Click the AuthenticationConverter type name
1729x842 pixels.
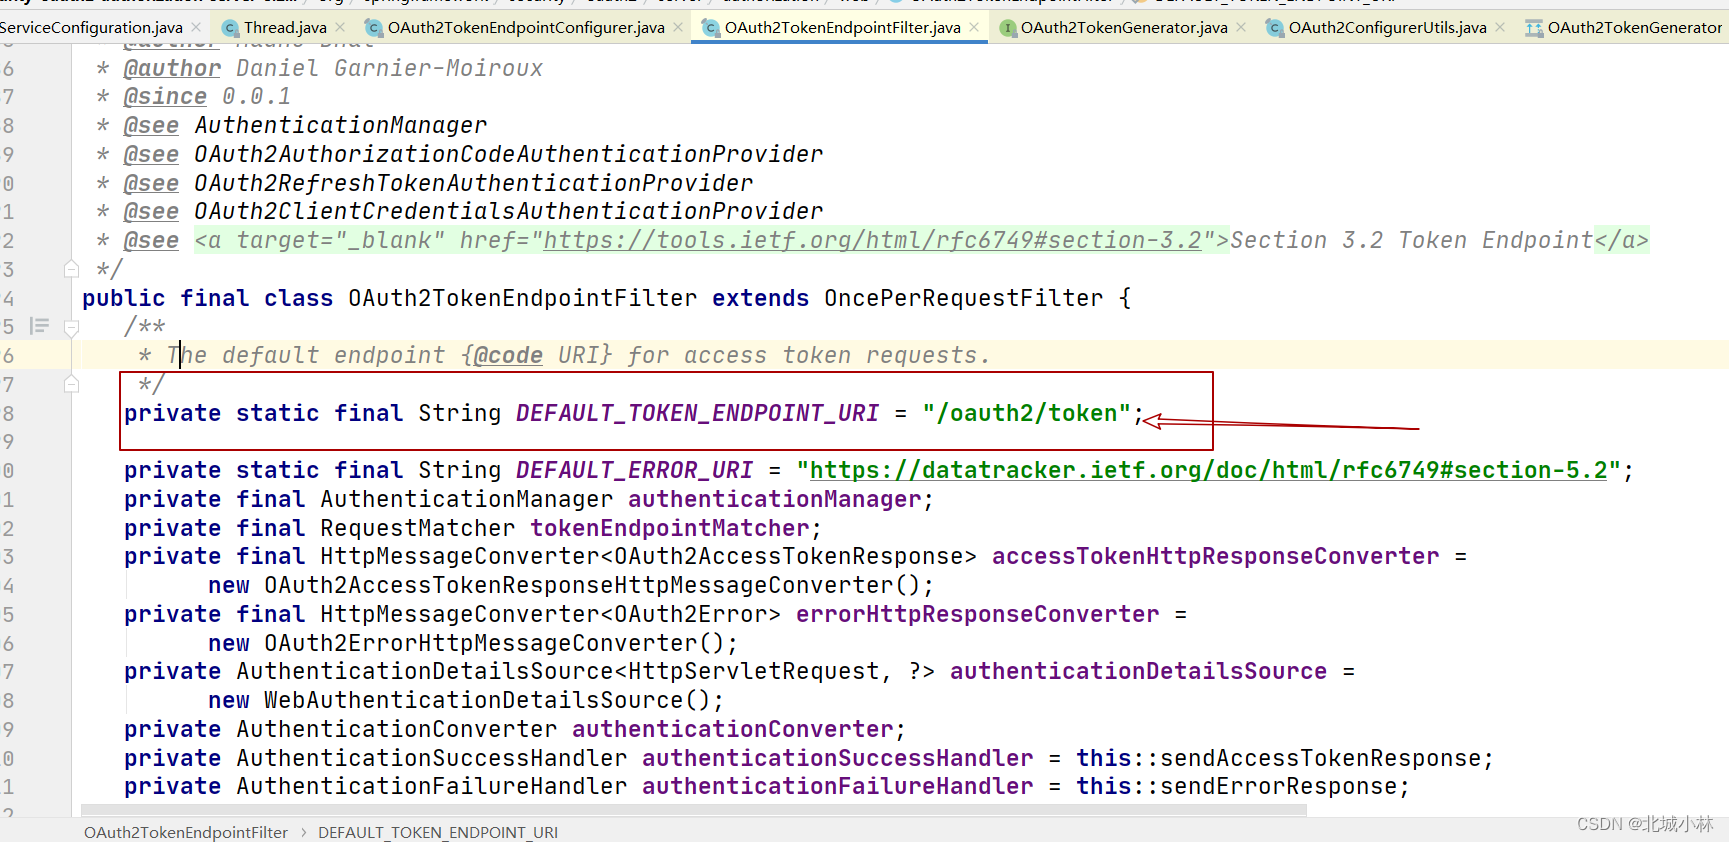click(397, 730)
